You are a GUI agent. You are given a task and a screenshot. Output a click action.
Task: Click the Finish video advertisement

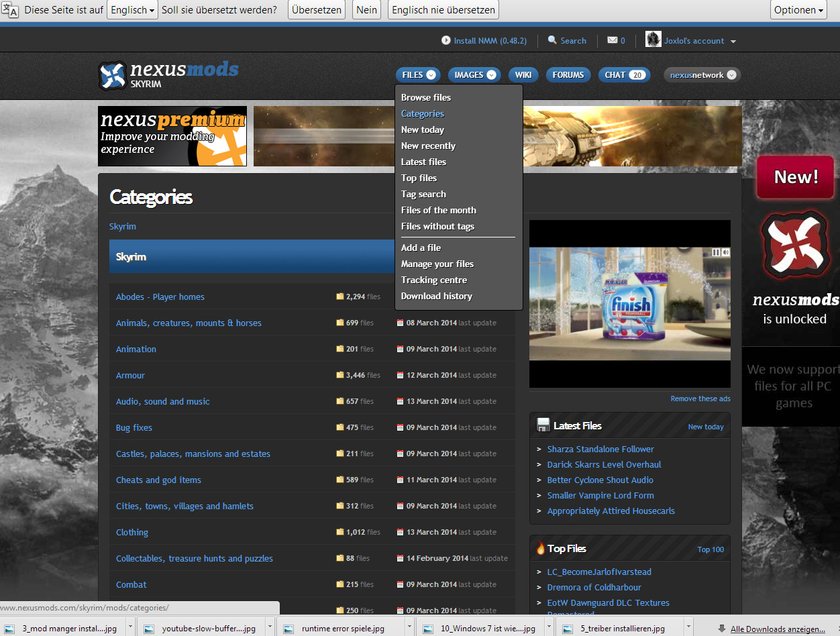tap(630, 304)
